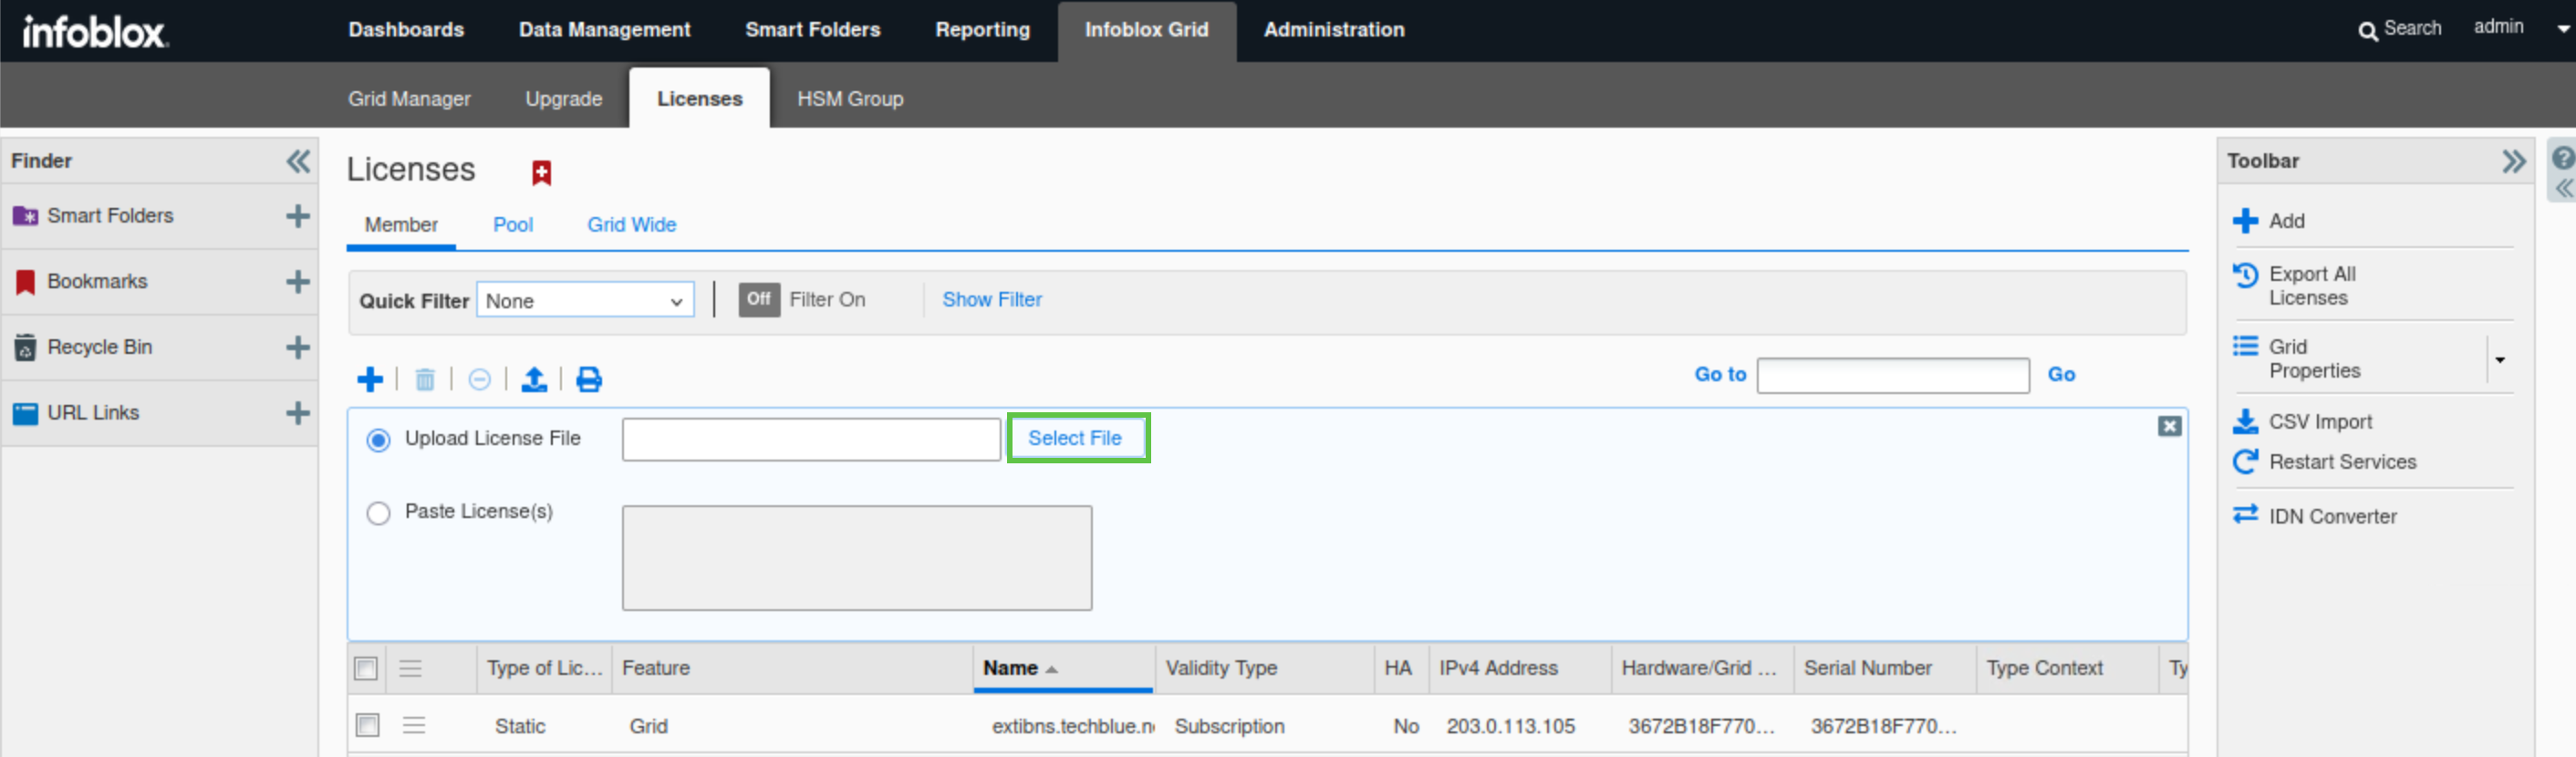Click the delete trash icon
The width and height of the screenshot is (2576, 757).
click(x=425, y=379)
